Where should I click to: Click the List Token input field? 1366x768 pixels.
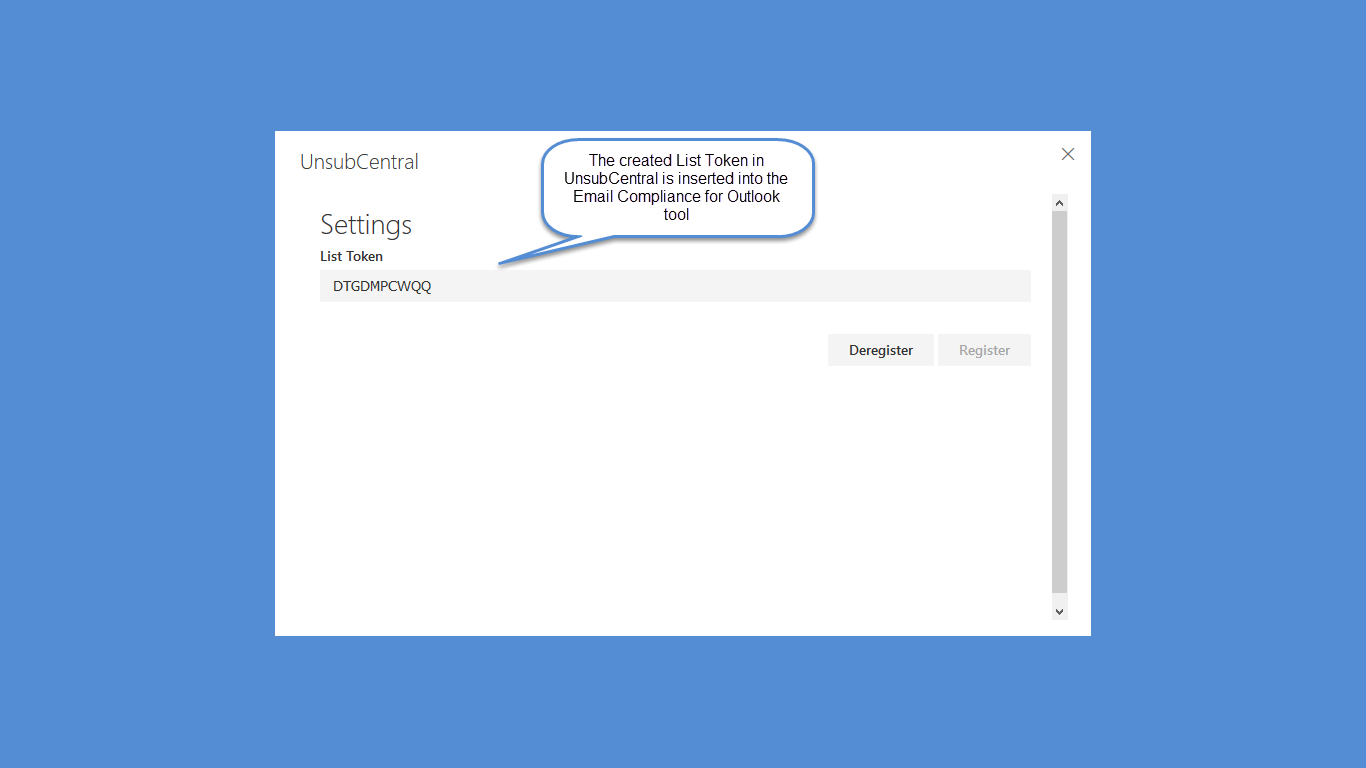[x=675, y=286]
